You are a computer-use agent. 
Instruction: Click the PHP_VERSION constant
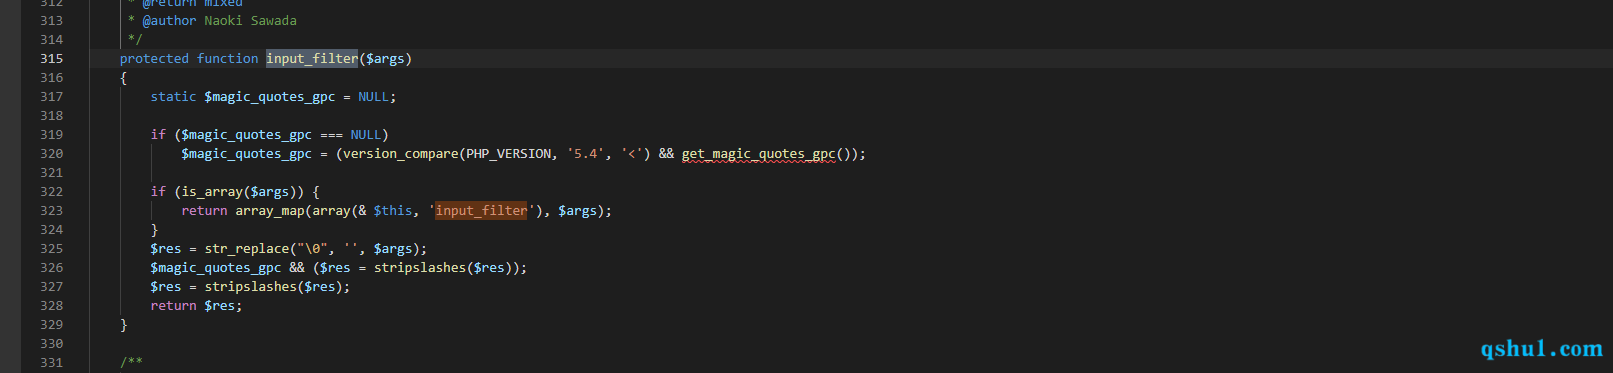pyautogui.click(x=508, y=154)
